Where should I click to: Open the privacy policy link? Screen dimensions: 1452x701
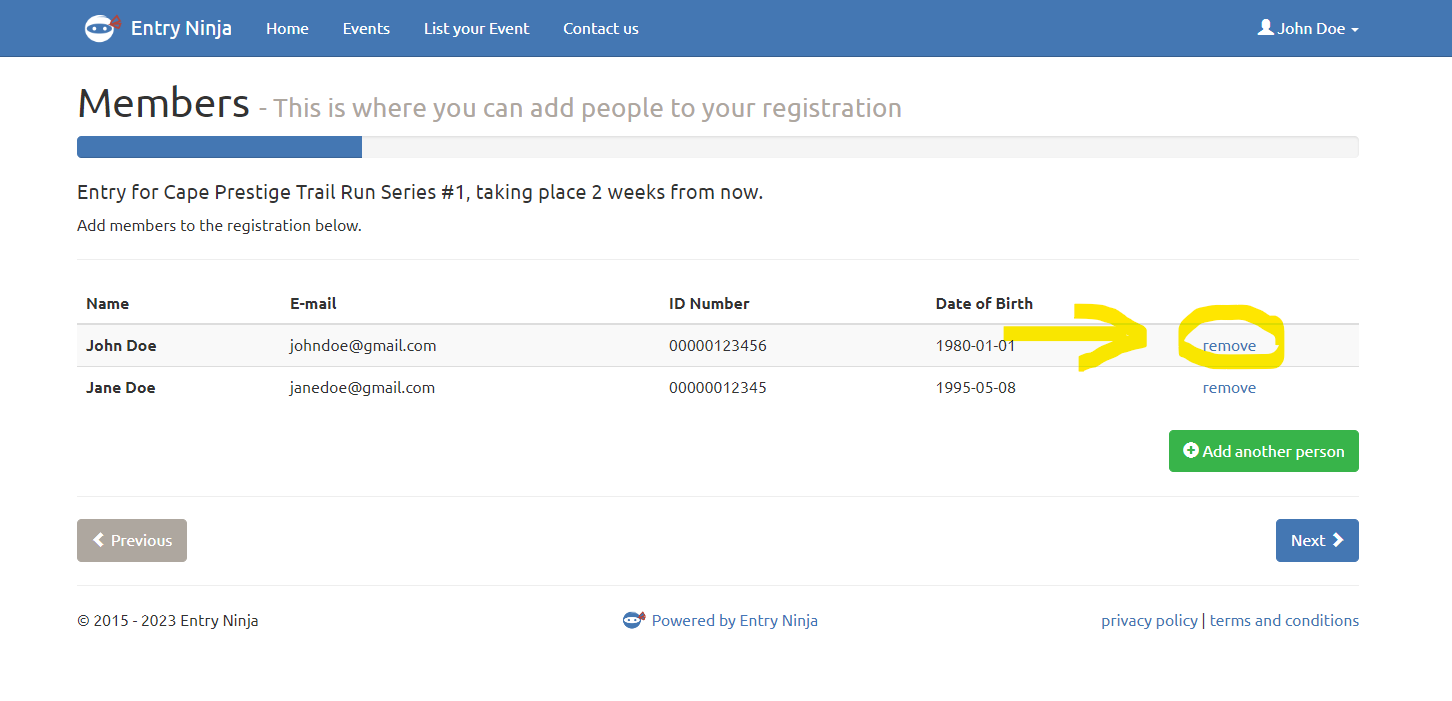[x=1149, y=620]
